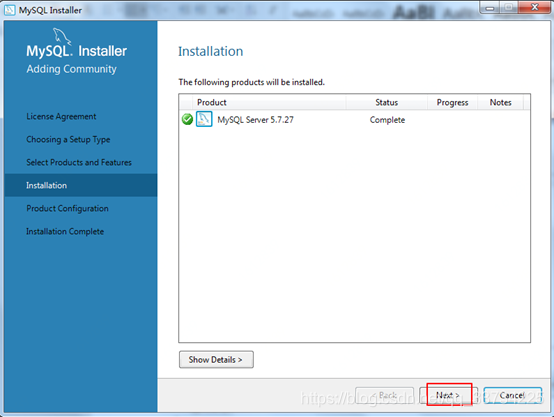Go back using the Back button
This screenshot has height=417, width=554.
384,395
